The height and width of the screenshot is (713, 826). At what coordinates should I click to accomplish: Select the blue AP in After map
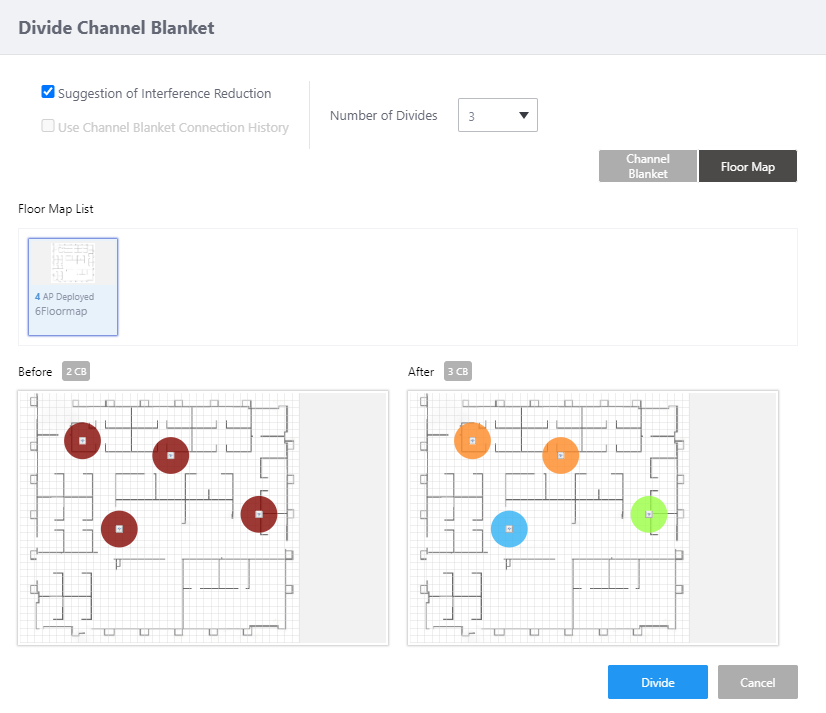tap(509, 529)
